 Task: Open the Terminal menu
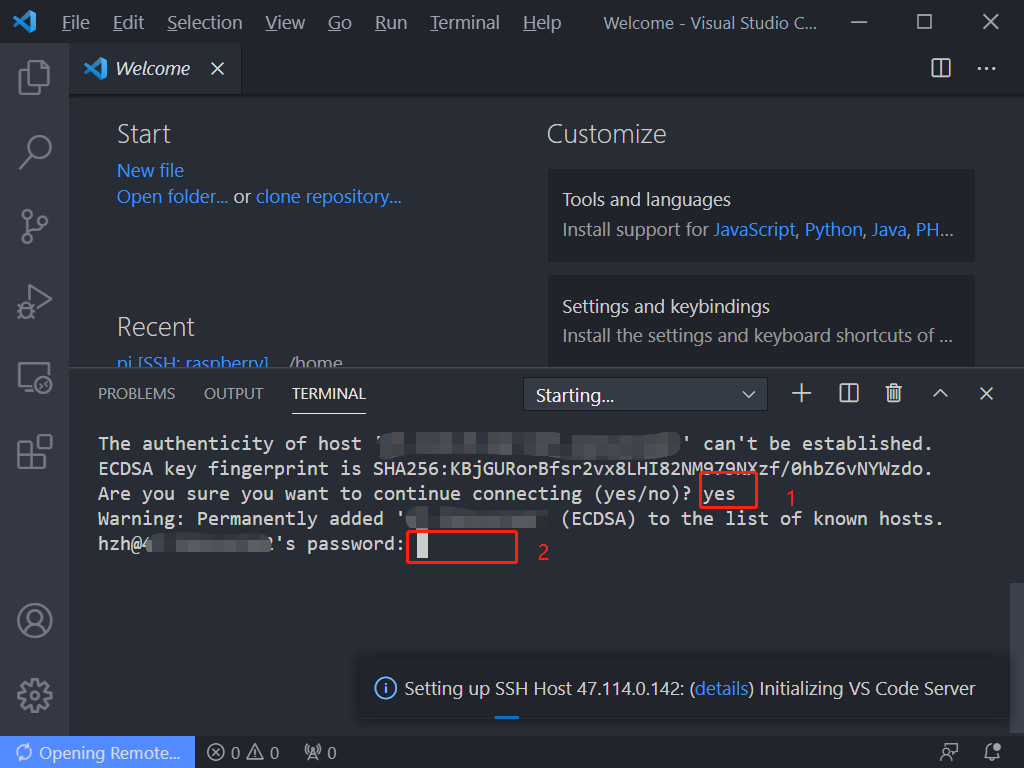point(464,23)
